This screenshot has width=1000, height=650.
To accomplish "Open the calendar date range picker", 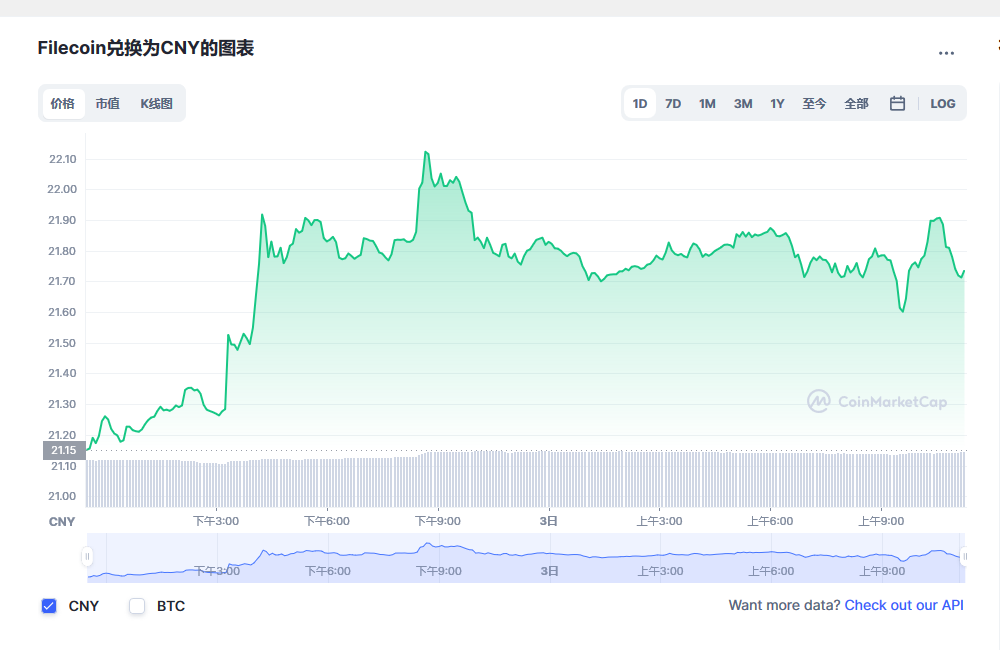I will point(897,103).
